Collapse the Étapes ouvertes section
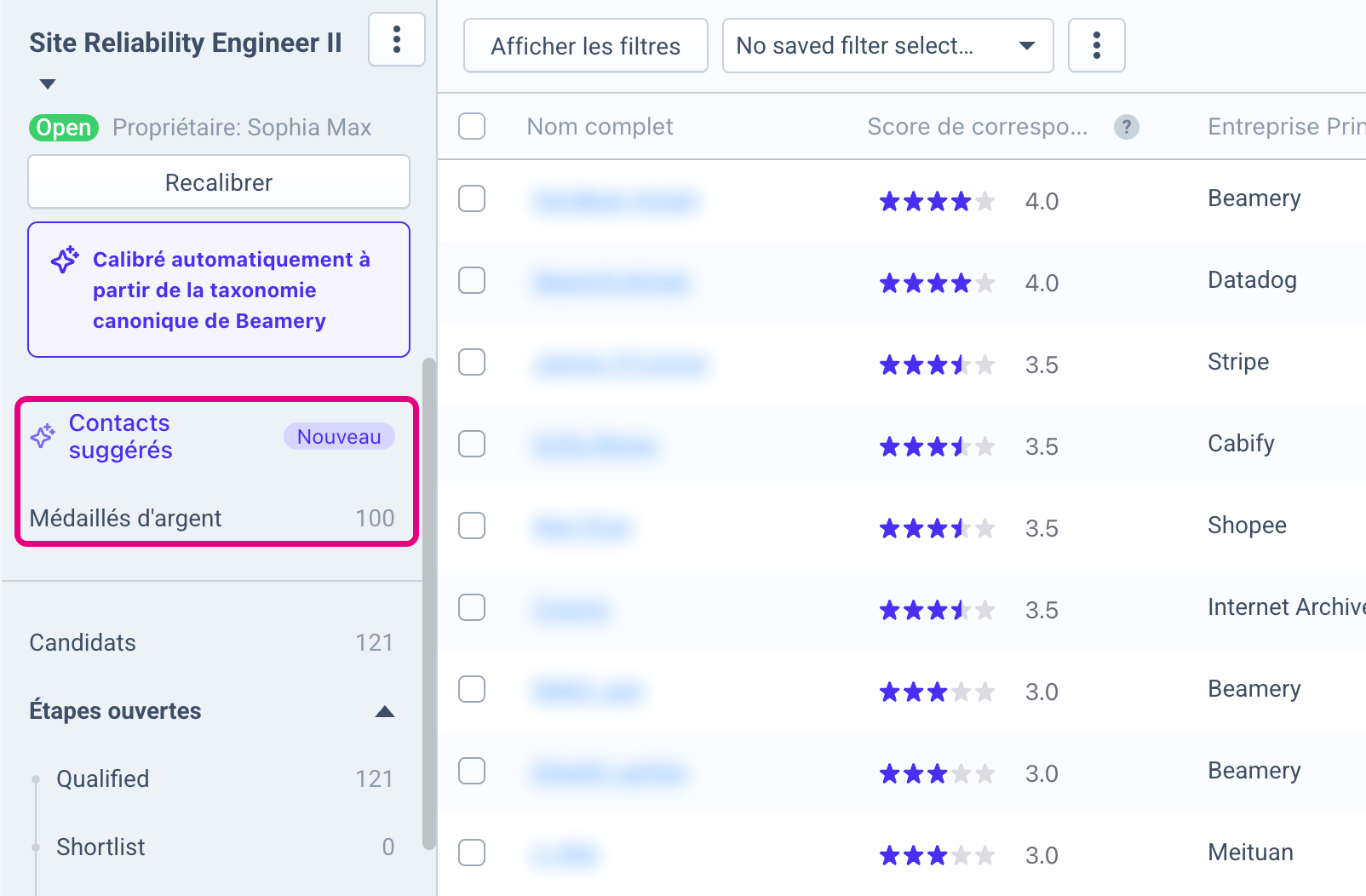The width and height of the screenshot is (1366, 896). click(x=384, y=712)
